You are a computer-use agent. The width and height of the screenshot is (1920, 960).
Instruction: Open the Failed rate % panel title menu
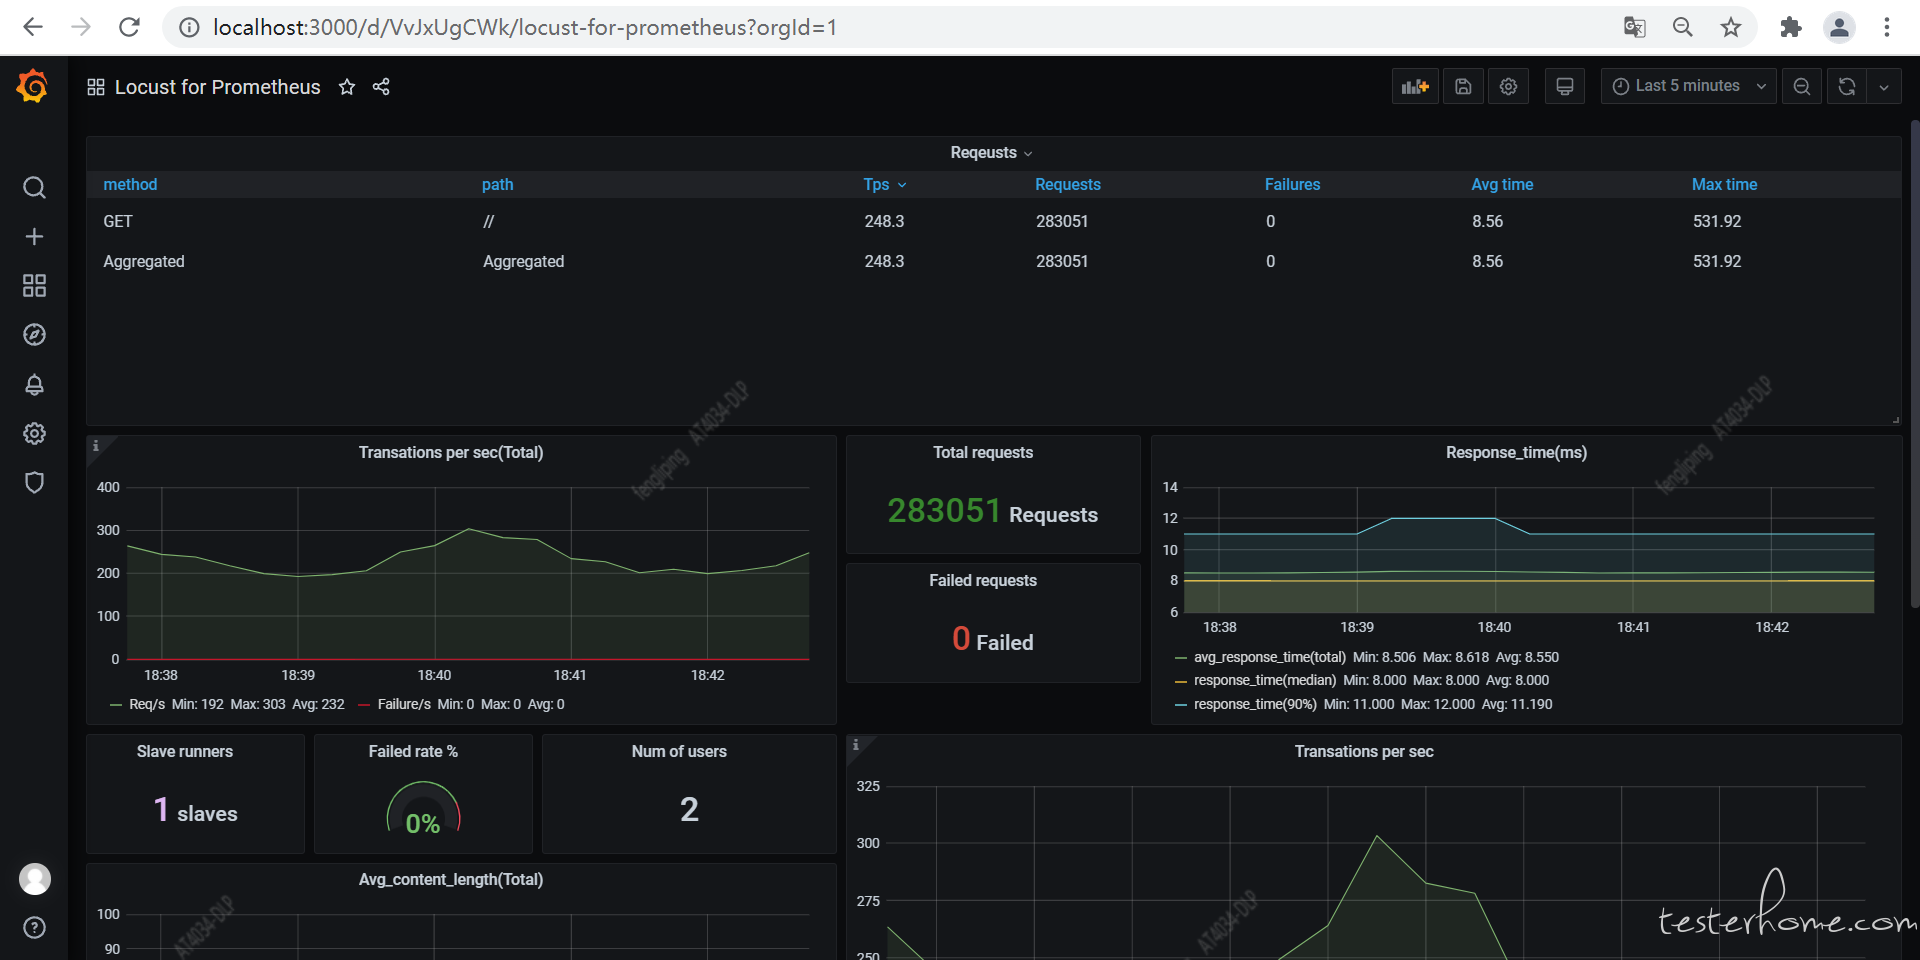pos(413,751)
